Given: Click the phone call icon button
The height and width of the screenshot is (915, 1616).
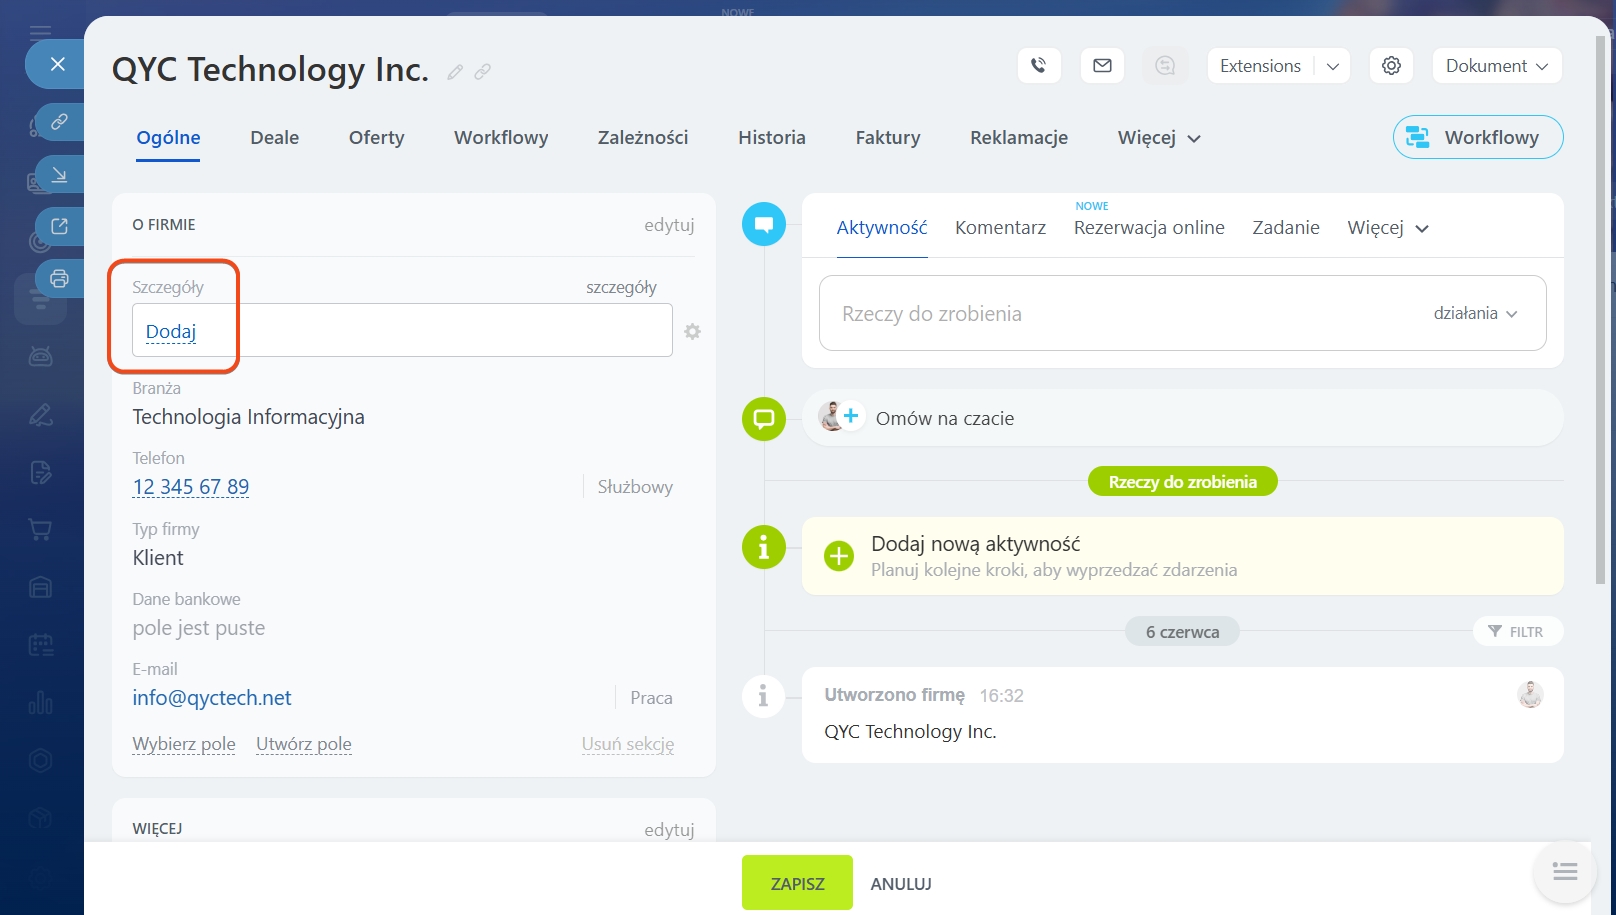Looking at the screenshot, I should pyautogui.click(x=1039, y=66).
